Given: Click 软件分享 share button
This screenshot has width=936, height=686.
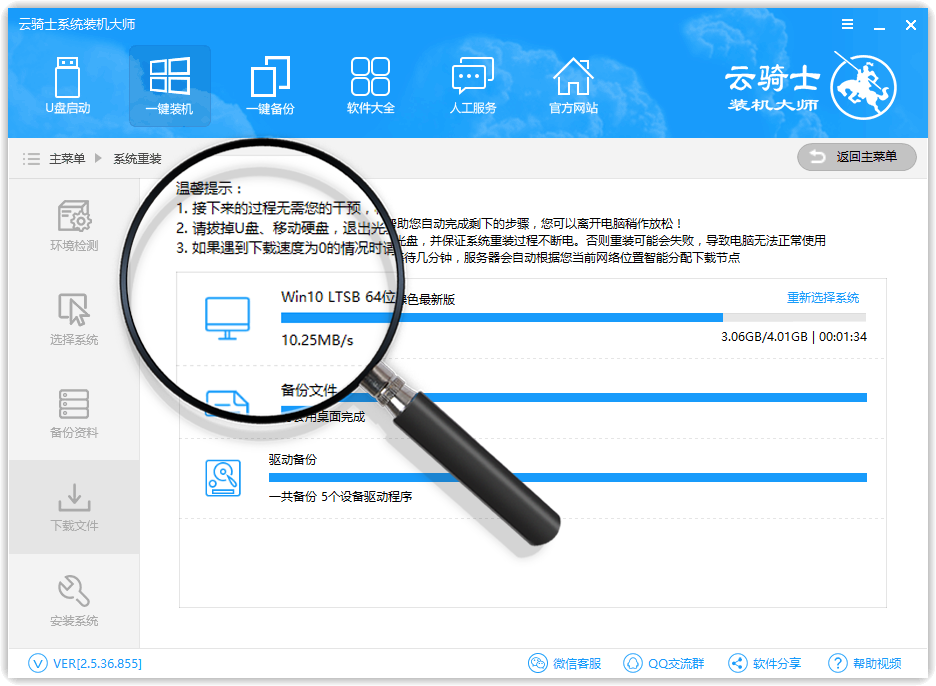Looking at the screenshot, I should pyautogui.click(x=765, y=663).
